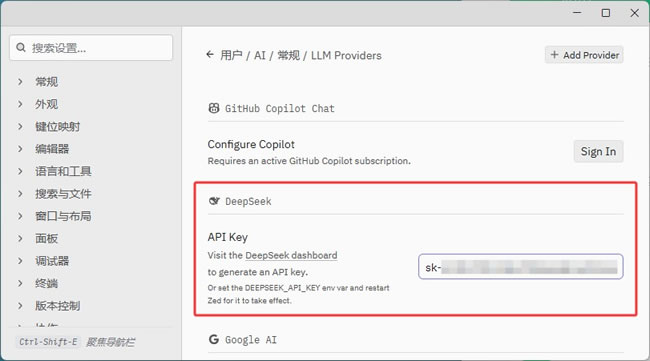Minimize the settings window
Viewport: 650px width, 361px height.
click(577, 13)
